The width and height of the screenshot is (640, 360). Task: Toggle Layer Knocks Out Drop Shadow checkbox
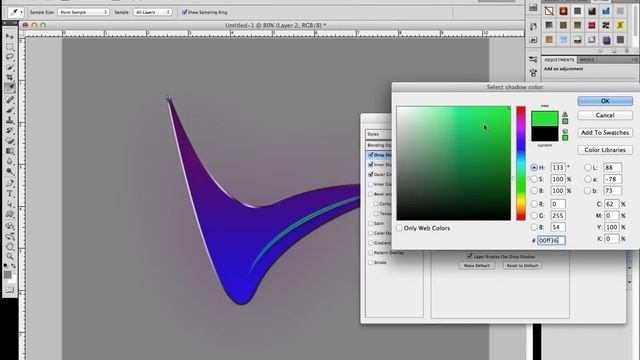[469, 256]
